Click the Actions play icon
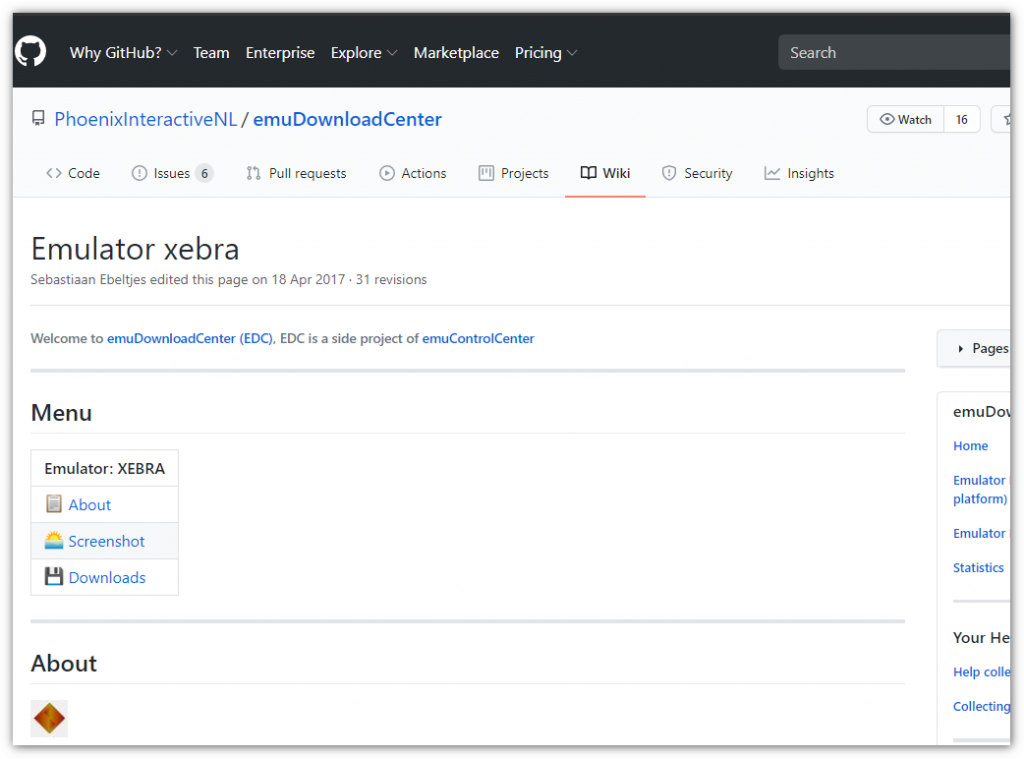 387,173
